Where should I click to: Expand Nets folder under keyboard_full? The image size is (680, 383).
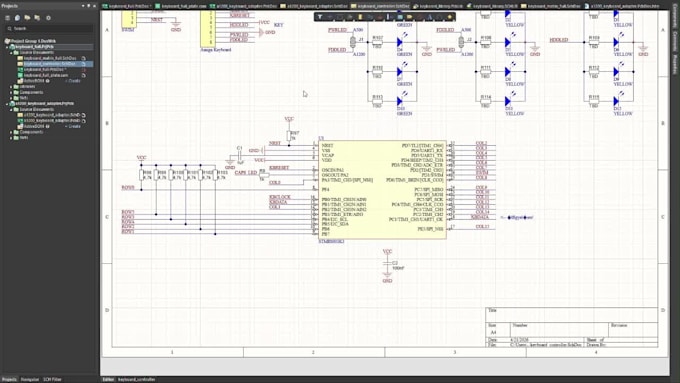(x=11, y=98)
